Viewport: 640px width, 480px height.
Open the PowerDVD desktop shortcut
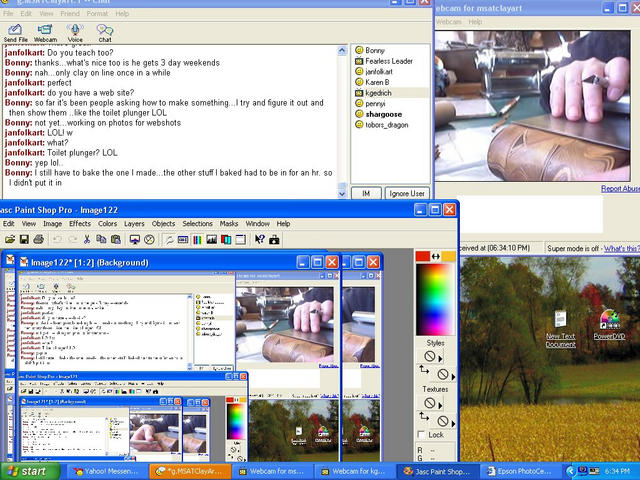pos(609,325)
